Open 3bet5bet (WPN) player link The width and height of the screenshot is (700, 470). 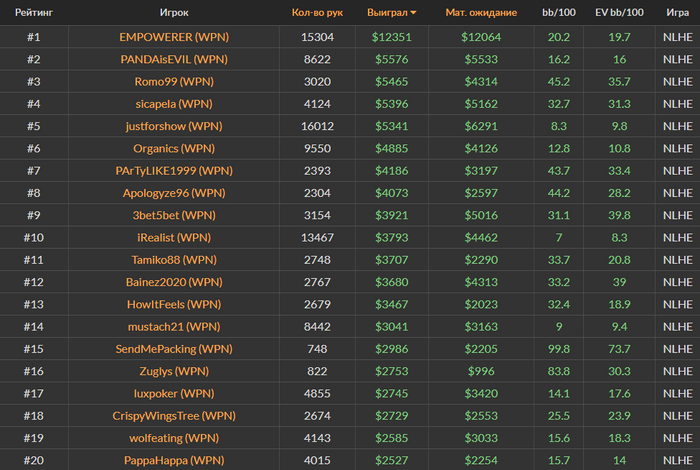tap(174, 215)
